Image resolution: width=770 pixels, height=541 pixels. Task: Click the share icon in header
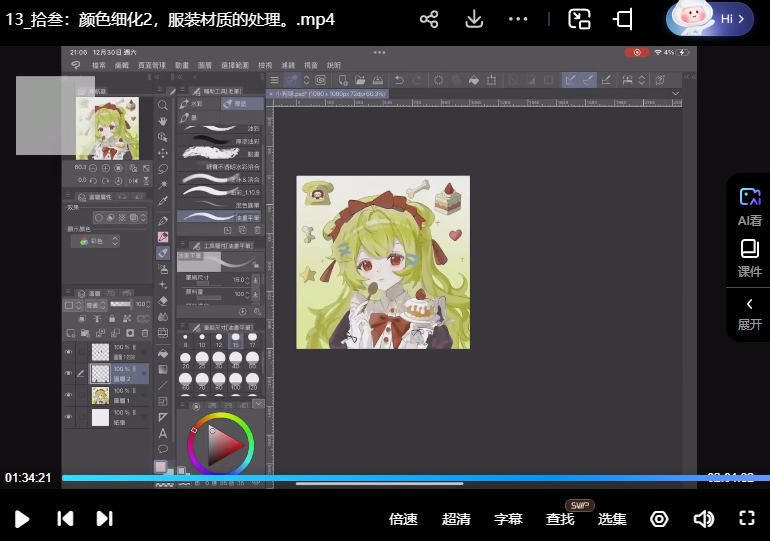click(x=429, y=19)
